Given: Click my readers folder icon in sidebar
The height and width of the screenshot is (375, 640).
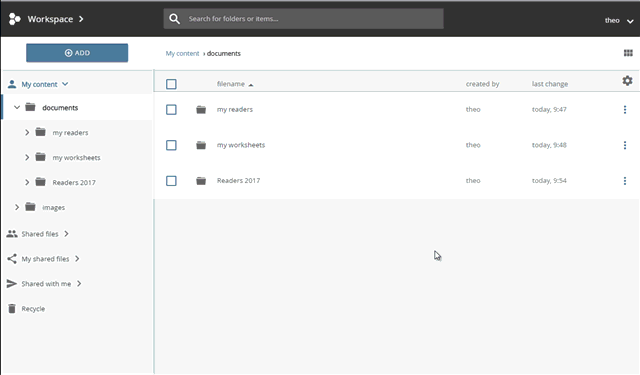Looking at the screenshot, I should point(40,132).
